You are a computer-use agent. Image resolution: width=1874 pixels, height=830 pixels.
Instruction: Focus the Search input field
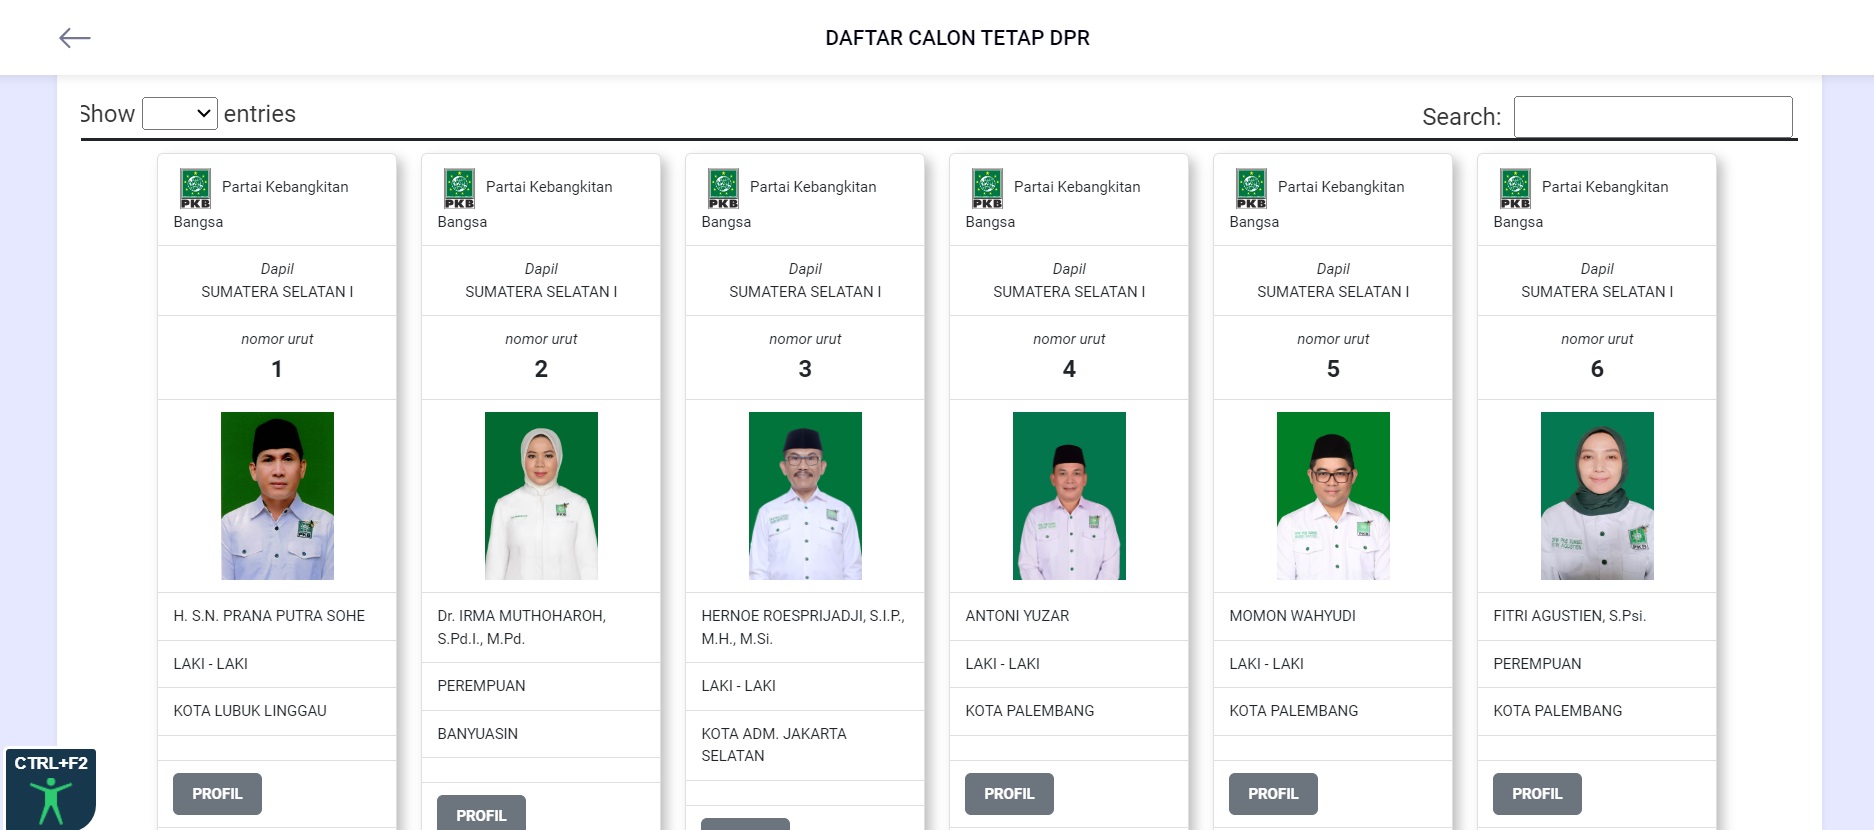pos(1653,117)
